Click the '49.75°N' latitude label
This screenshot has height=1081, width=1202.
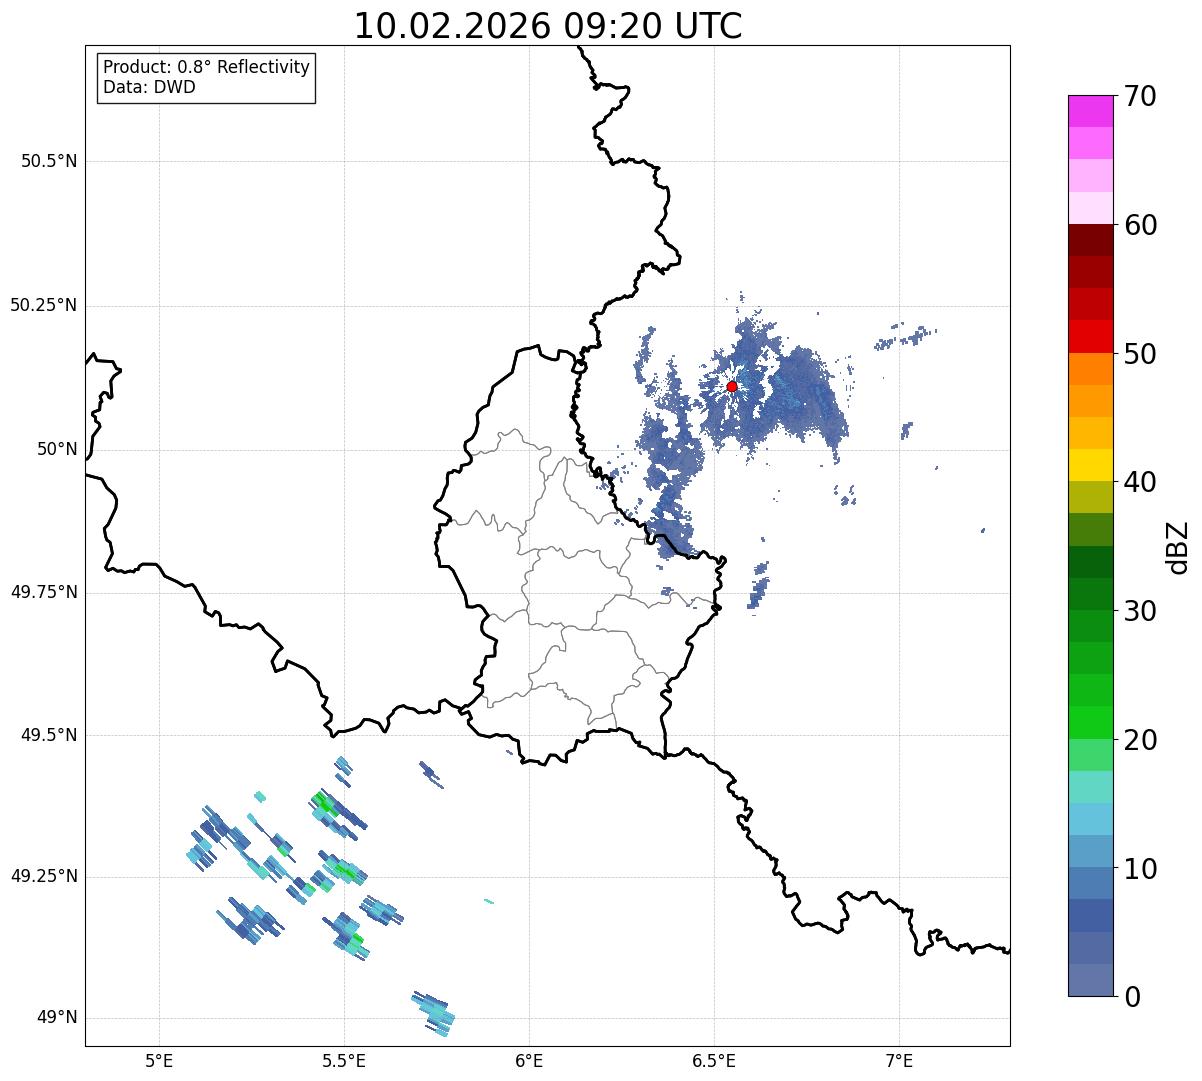click(x=44, y=592)
